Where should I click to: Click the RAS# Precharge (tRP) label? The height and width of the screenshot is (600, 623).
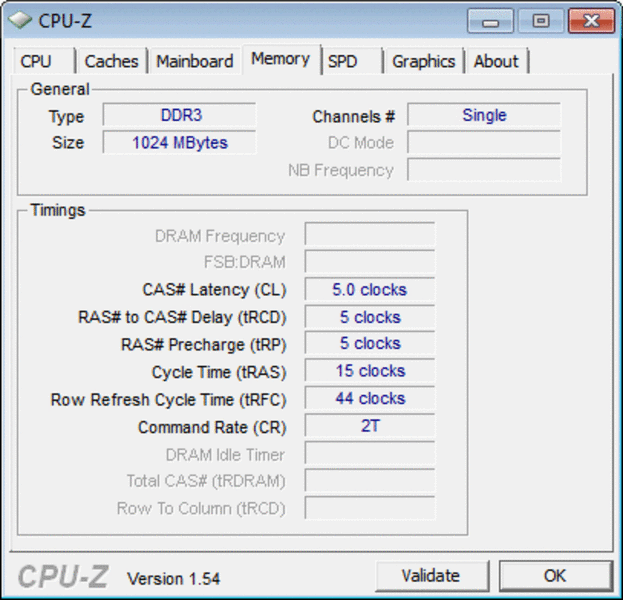click(x=204, y=345)
